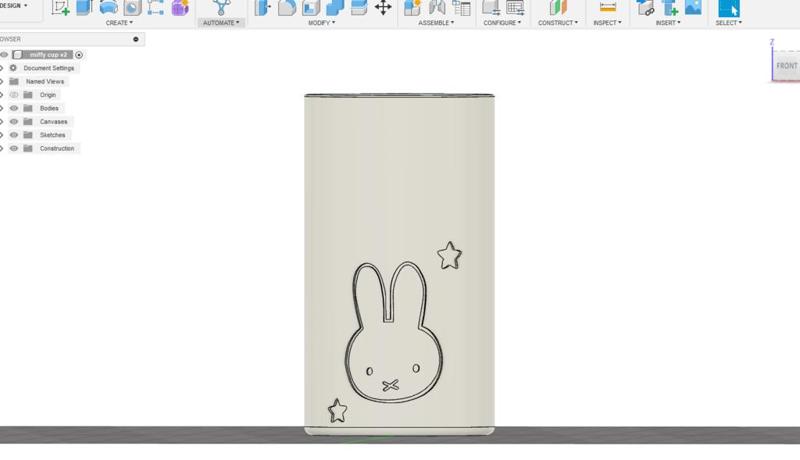Click the lower star engraving on cup
This screenshot has width=800, height=460.
(337, 411)
